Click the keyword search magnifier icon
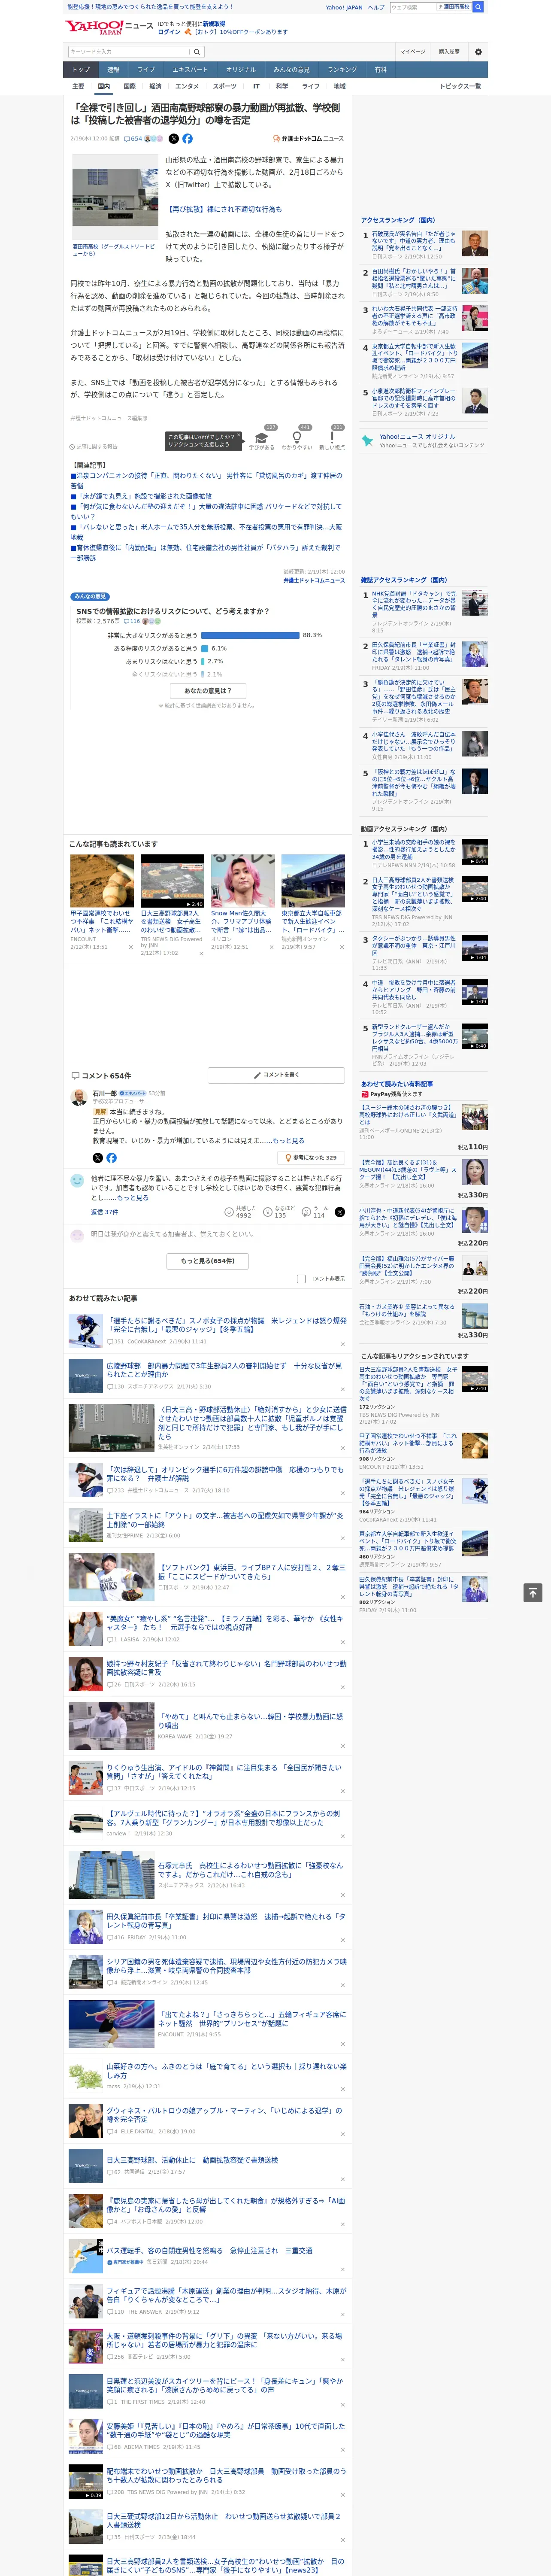 (x=197, y=52)
